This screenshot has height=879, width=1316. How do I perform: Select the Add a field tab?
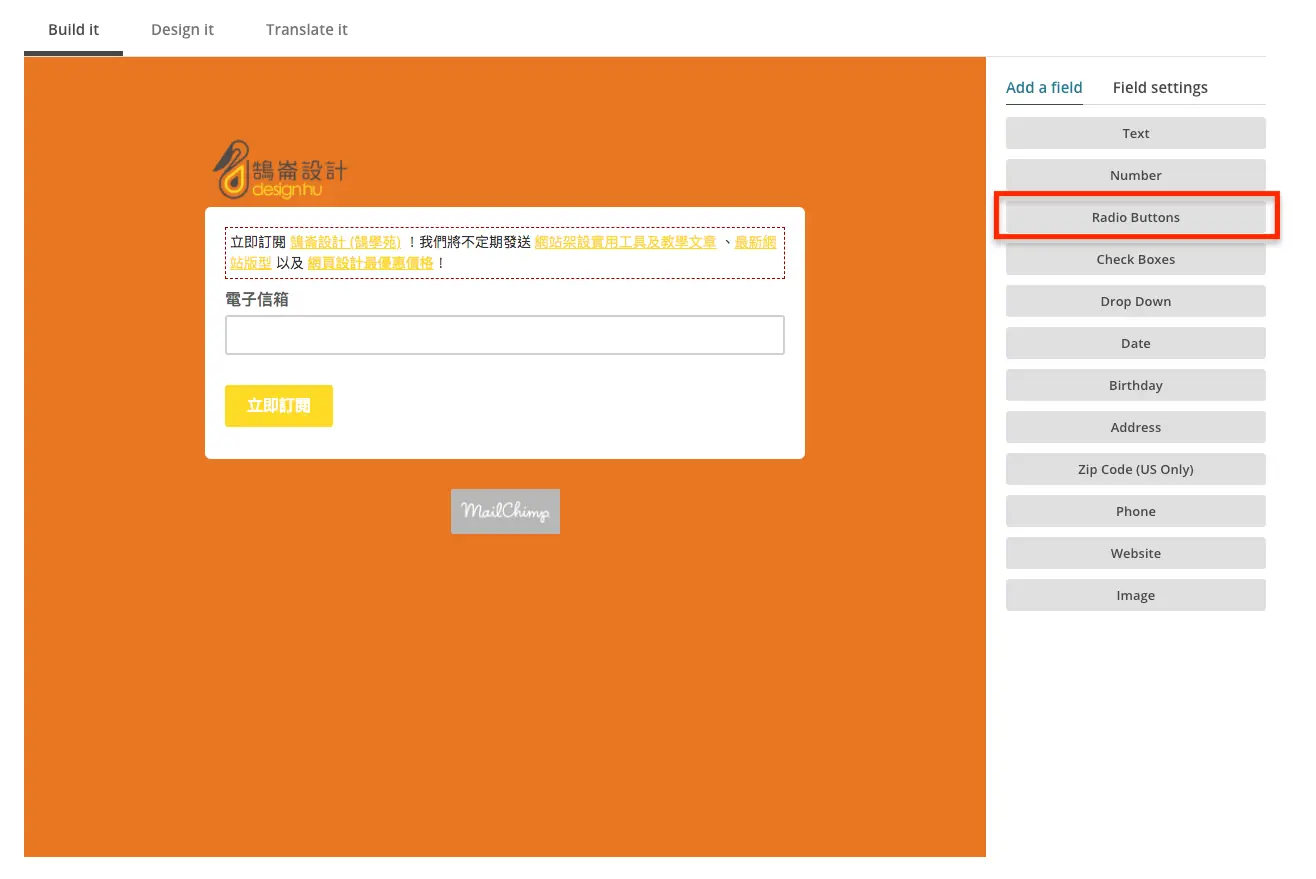(1044, 87)
